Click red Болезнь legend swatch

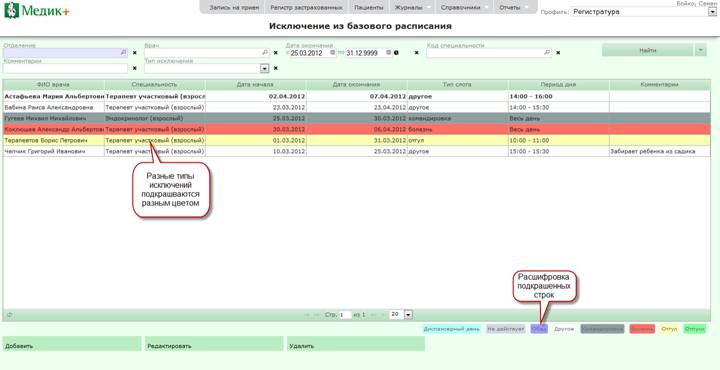click(642, 329)
